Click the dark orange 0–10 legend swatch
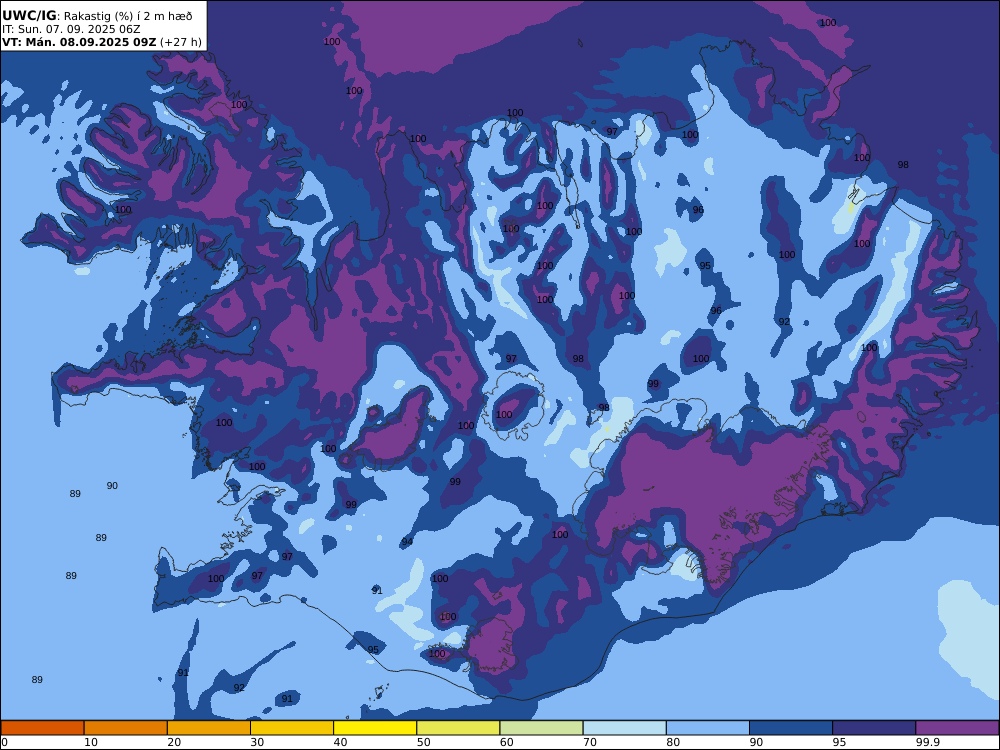The height and width of the screenshot is (750, 1000). 42,728
